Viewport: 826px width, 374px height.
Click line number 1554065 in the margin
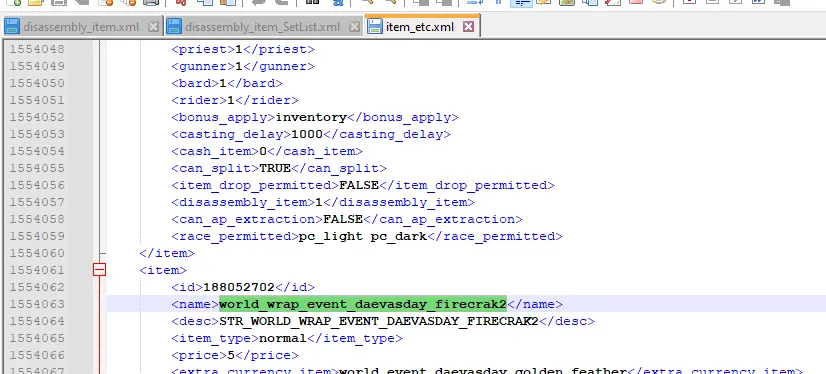tap(37, 338)
